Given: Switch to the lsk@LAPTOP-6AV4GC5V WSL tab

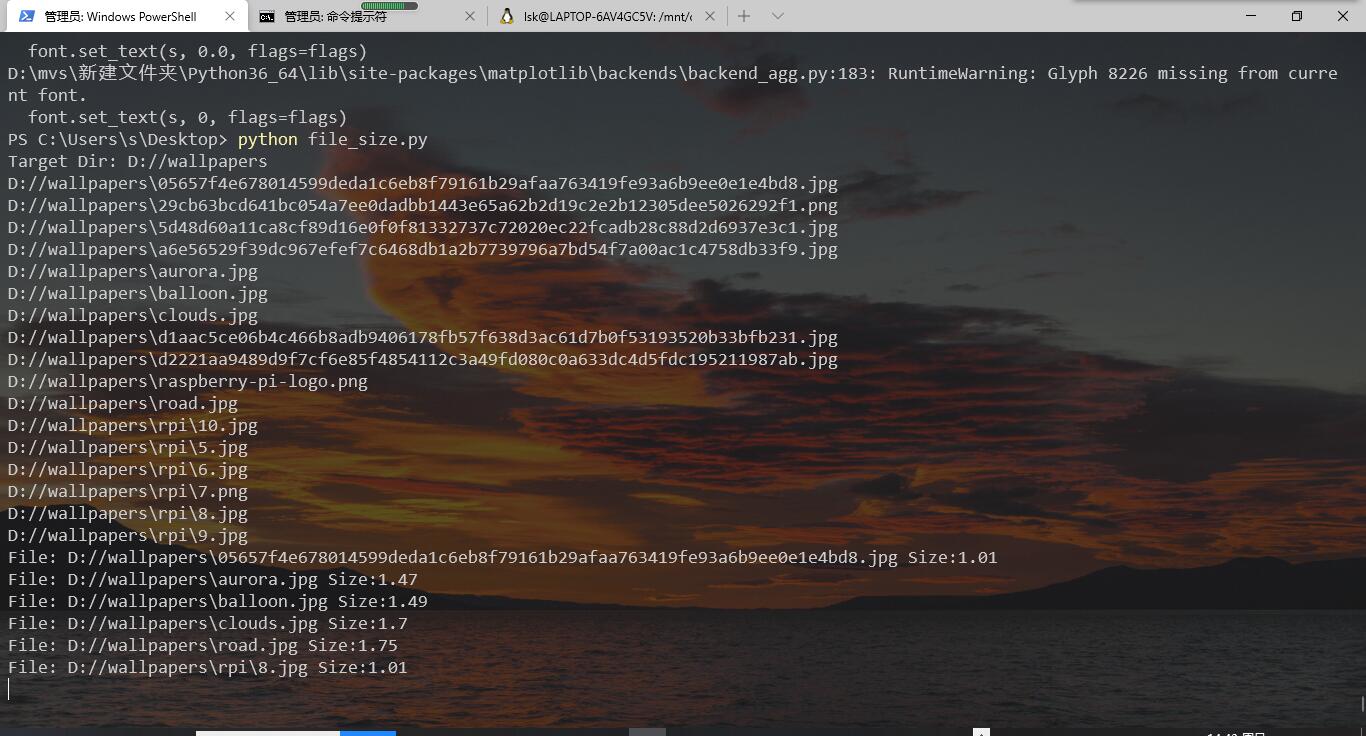Looking at the screenshot, I should click(x=608, y=16).
